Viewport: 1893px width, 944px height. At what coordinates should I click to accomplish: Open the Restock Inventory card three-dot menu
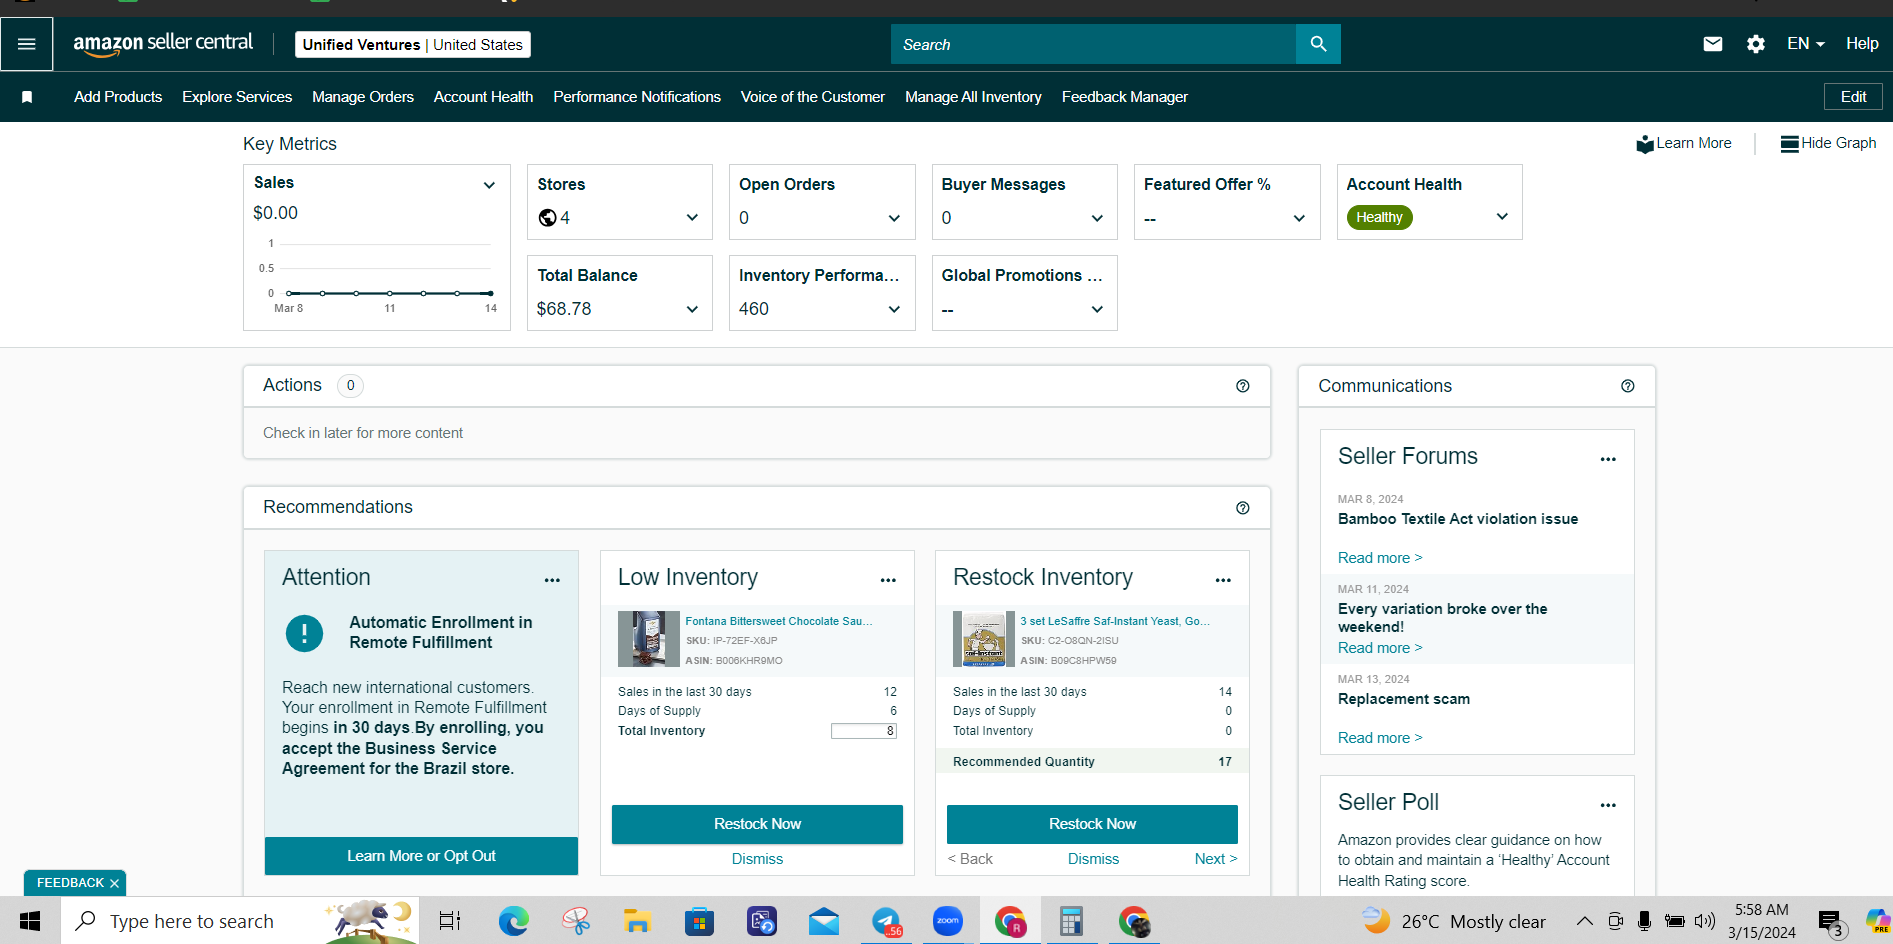click(1223, 580)
